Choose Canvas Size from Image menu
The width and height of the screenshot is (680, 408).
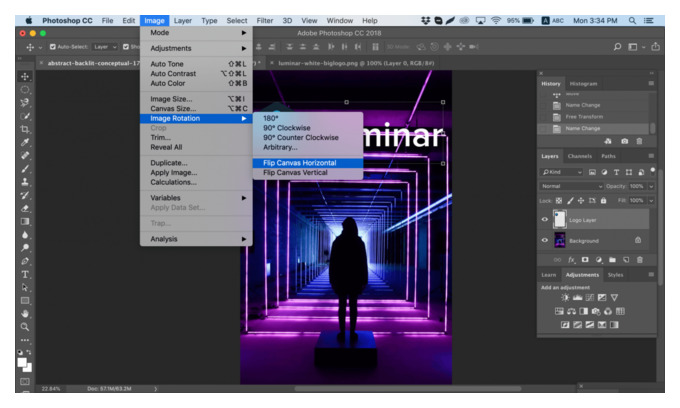(173, 108)
